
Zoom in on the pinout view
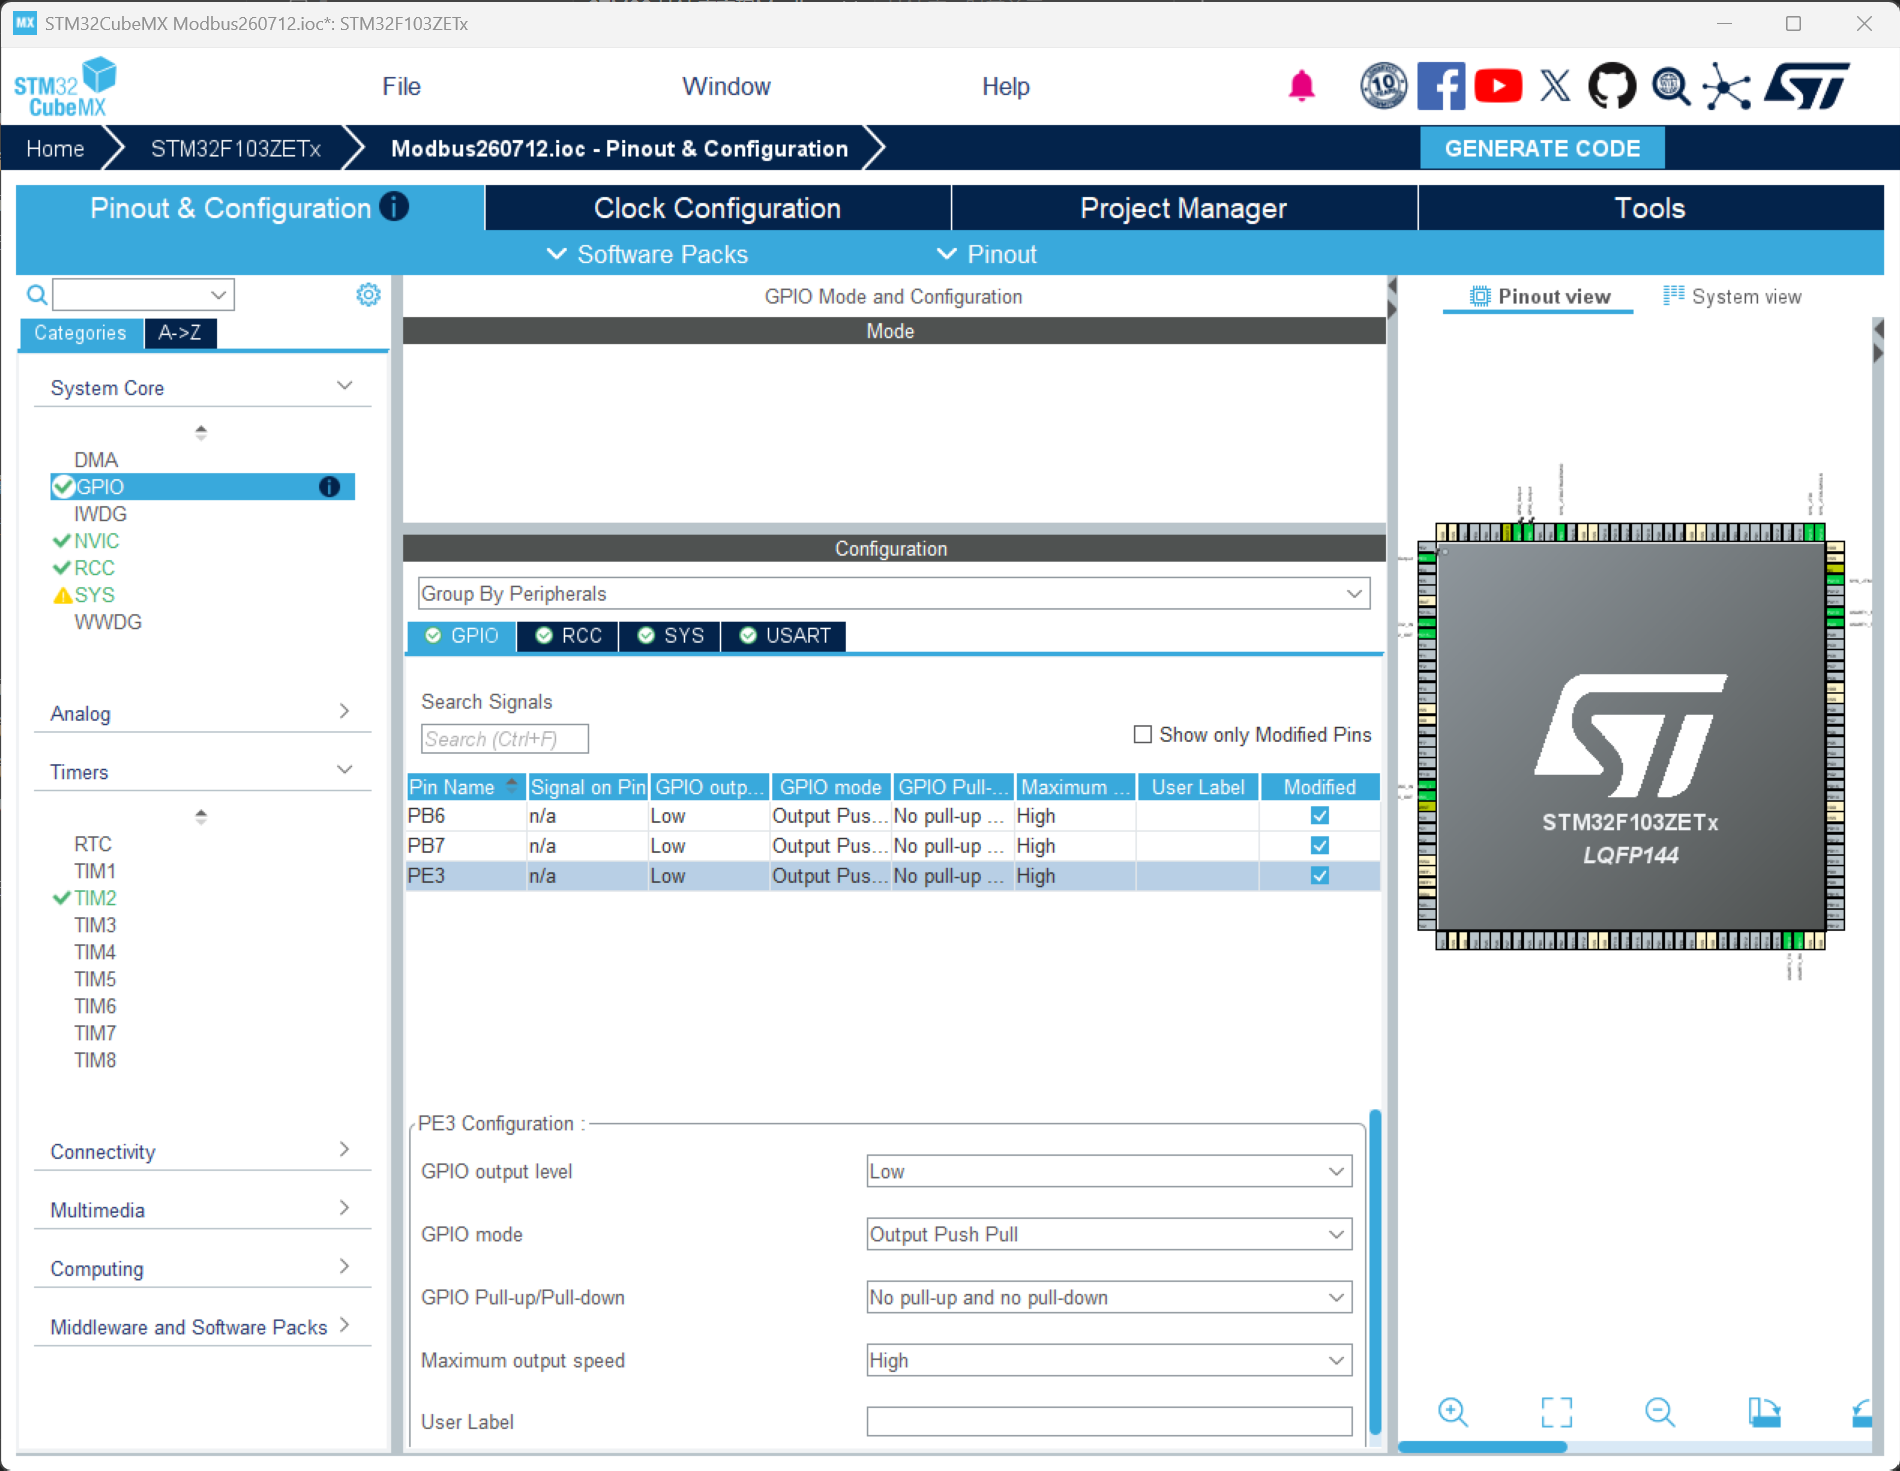click(1452, 1412)
